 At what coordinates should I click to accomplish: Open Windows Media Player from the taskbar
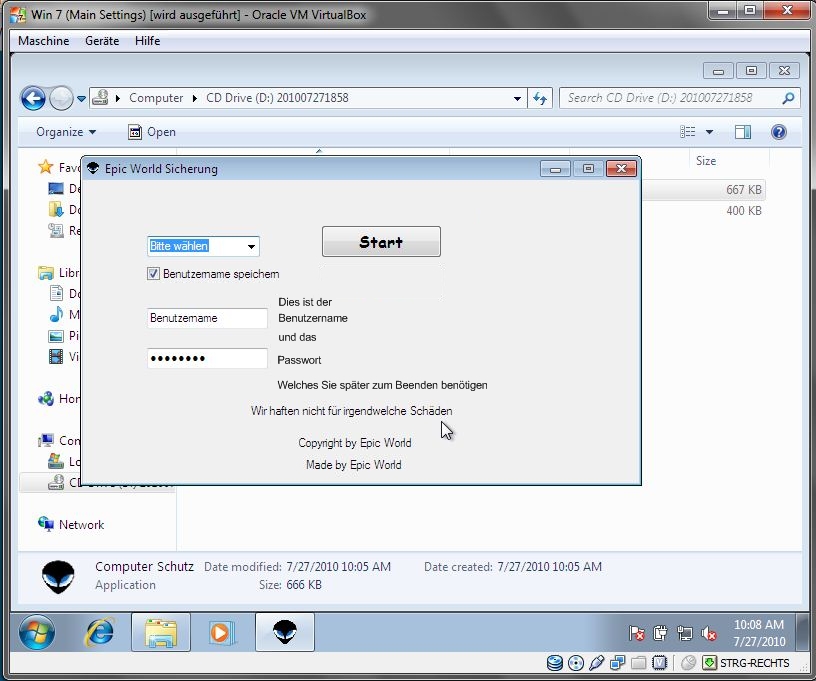[x=220, y=632]
